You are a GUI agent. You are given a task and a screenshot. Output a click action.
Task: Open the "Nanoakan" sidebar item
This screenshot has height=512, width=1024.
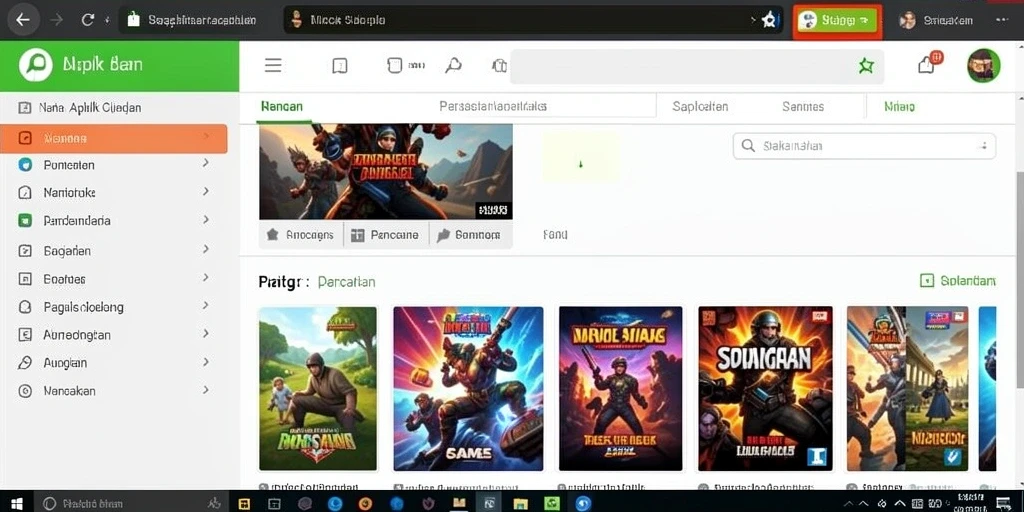[114, 391]
